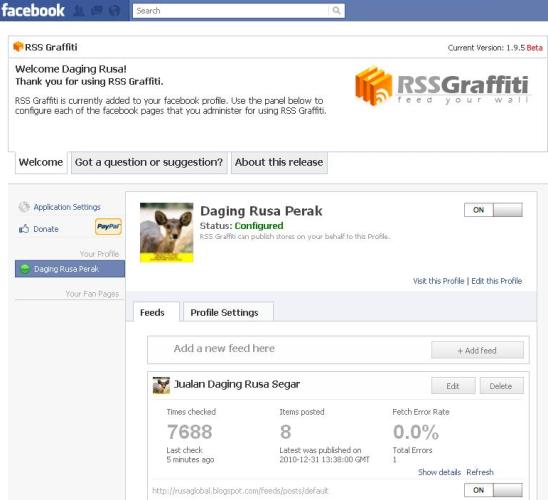Screen dimensions: 548x500
Task: Open Got a question or suggestion tab
Action: [x=149, y=162]
